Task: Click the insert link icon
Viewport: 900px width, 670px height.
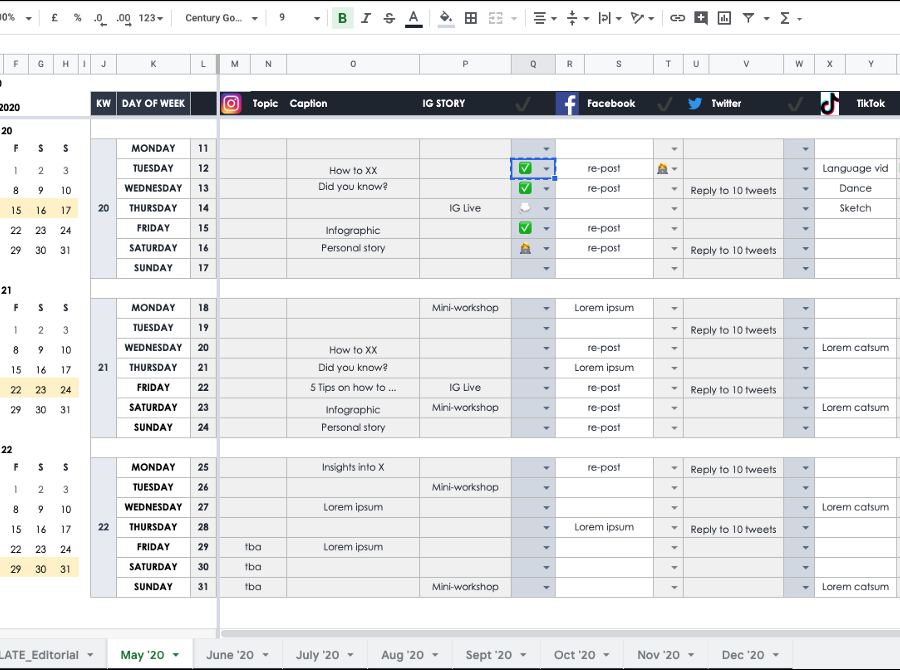Action: click(677, 18)
